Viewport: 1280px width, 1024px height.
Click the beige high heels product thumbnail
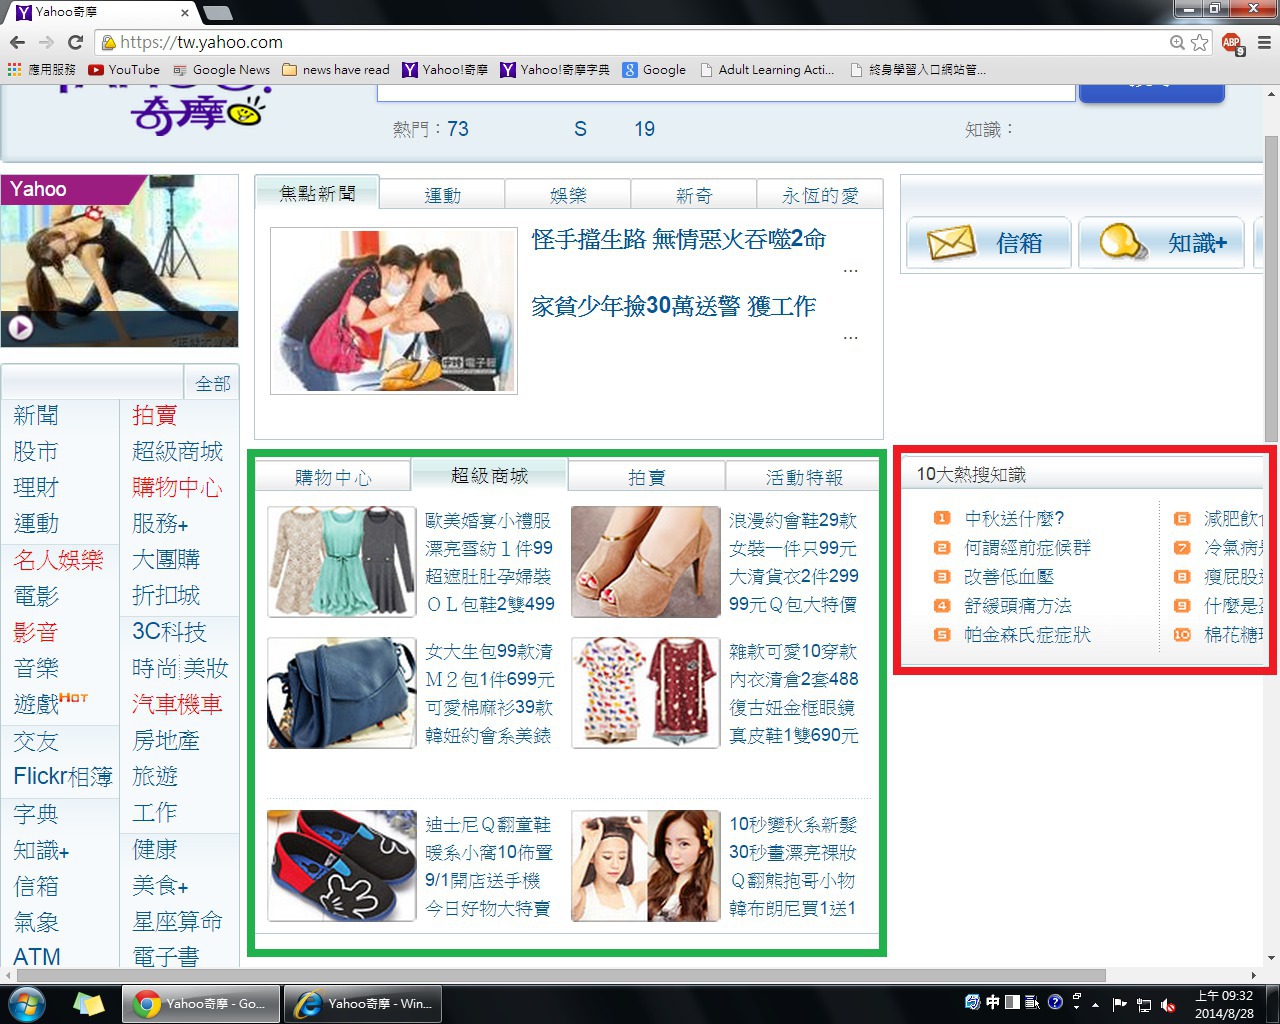click(646, 562)
